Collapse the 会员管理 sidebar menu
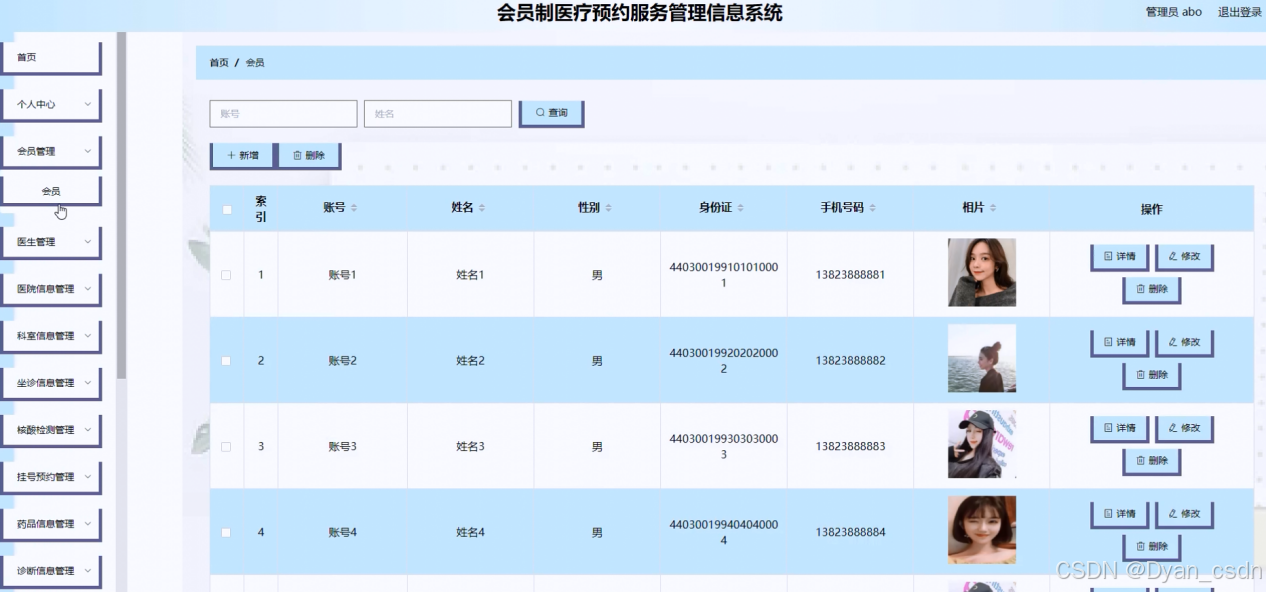1266x592 pixels. click(51, 151)
